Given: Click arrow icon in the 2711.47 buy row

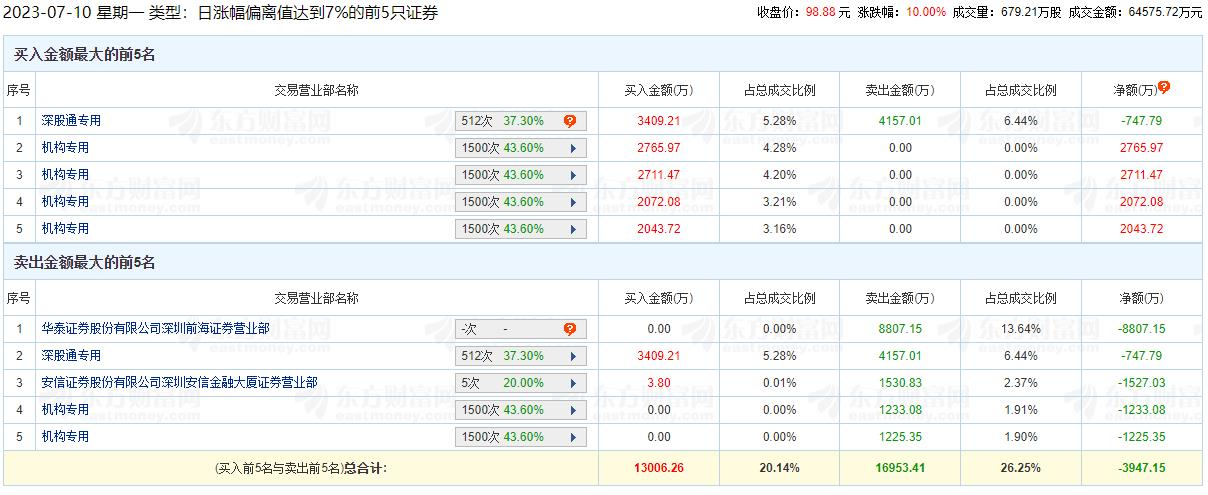Looking at the screenshot, I should tap(573, 175).
